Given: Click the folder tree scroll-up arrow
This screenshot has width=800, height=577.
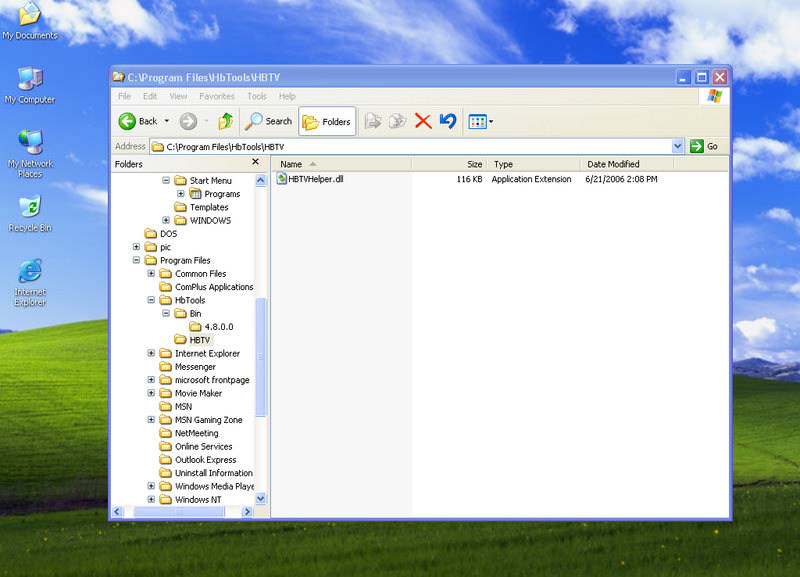Looking at the screenshot, I should (x=261, y=180).
